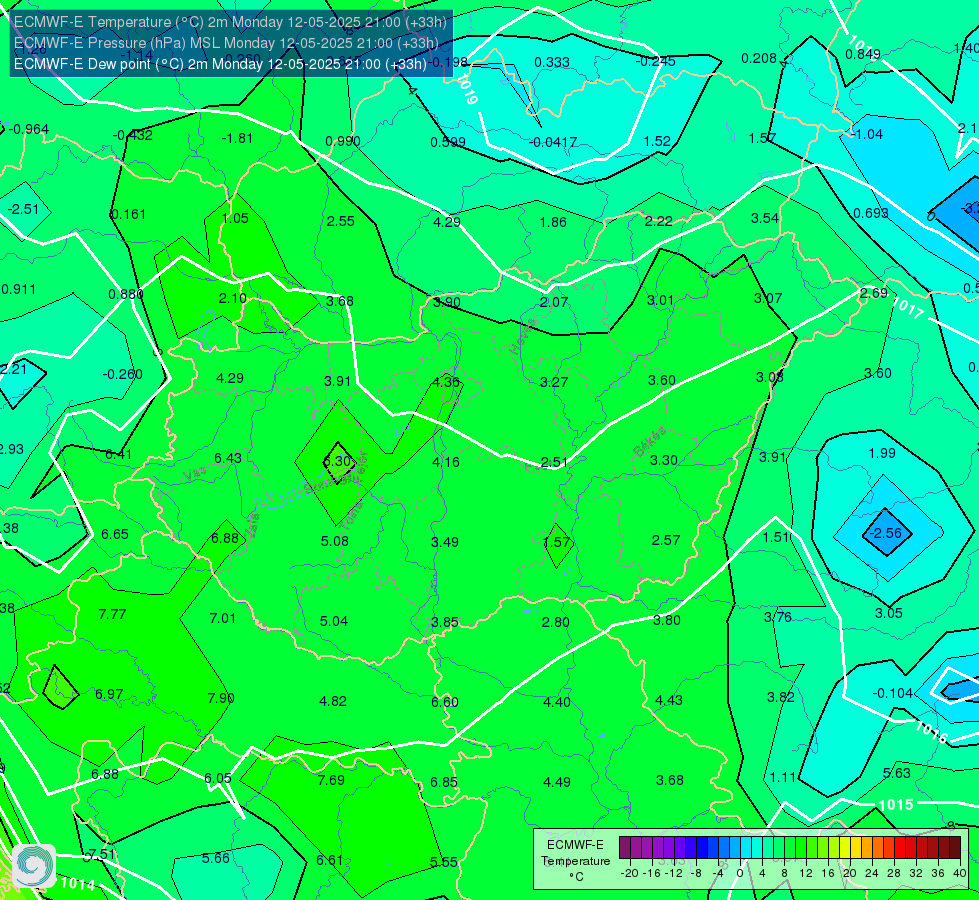Viewport: 979px width, 900px height.
Task: Click the 3.76 dew point value
Action: click(778, 617)
